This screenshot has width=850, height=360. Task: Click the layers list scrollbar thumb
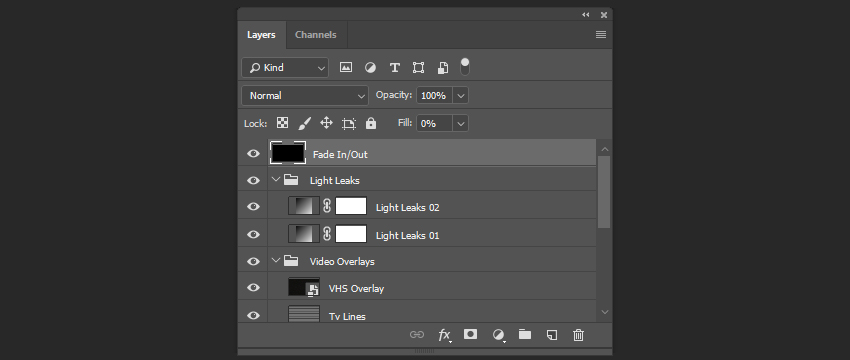pos(604,192)
